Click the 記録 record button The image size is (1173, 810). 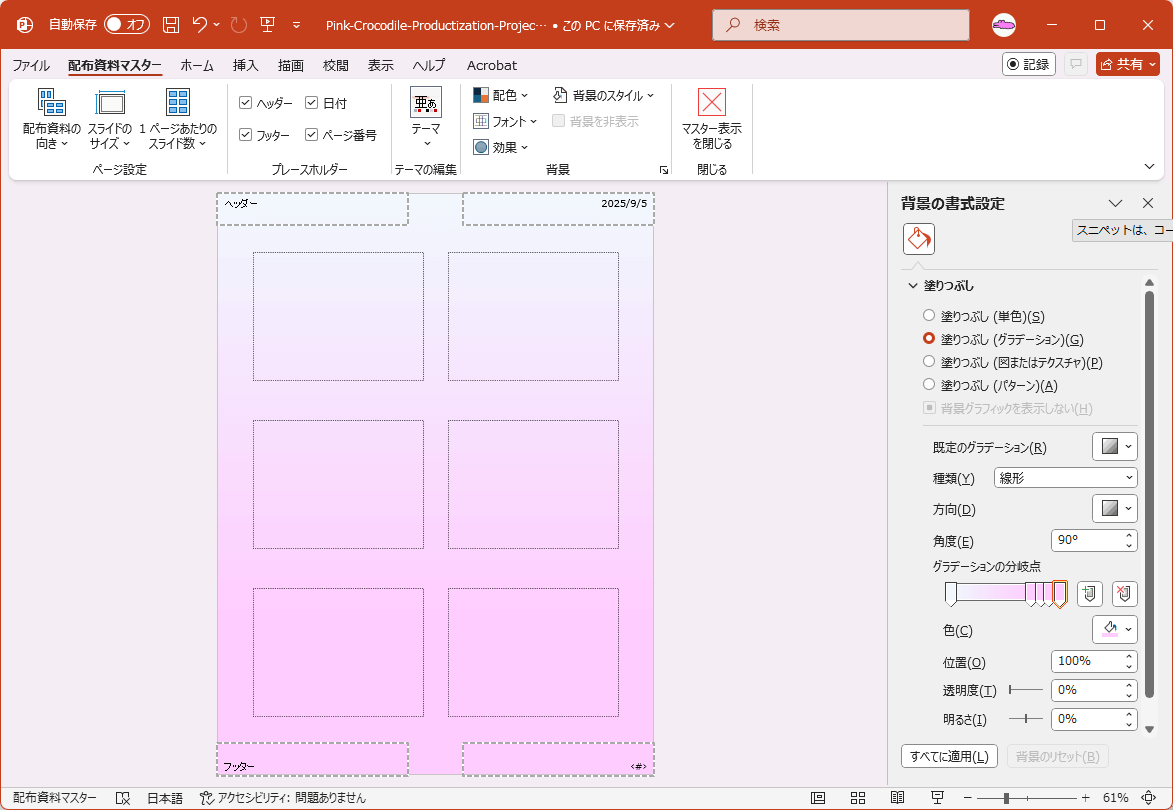coord(1029,64)
